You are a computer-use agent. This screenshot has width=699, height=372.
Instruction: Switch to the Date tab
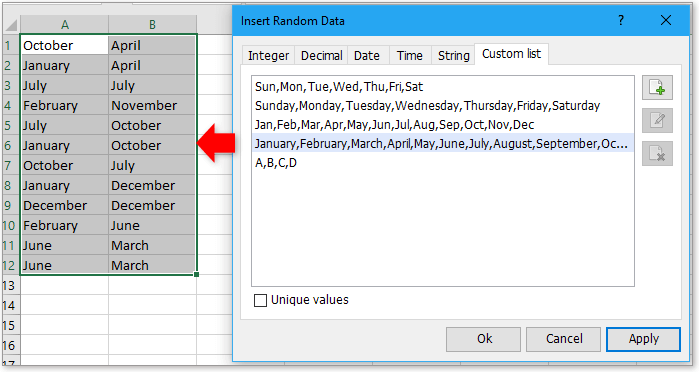pyautogui.click(x=367, y=56)
